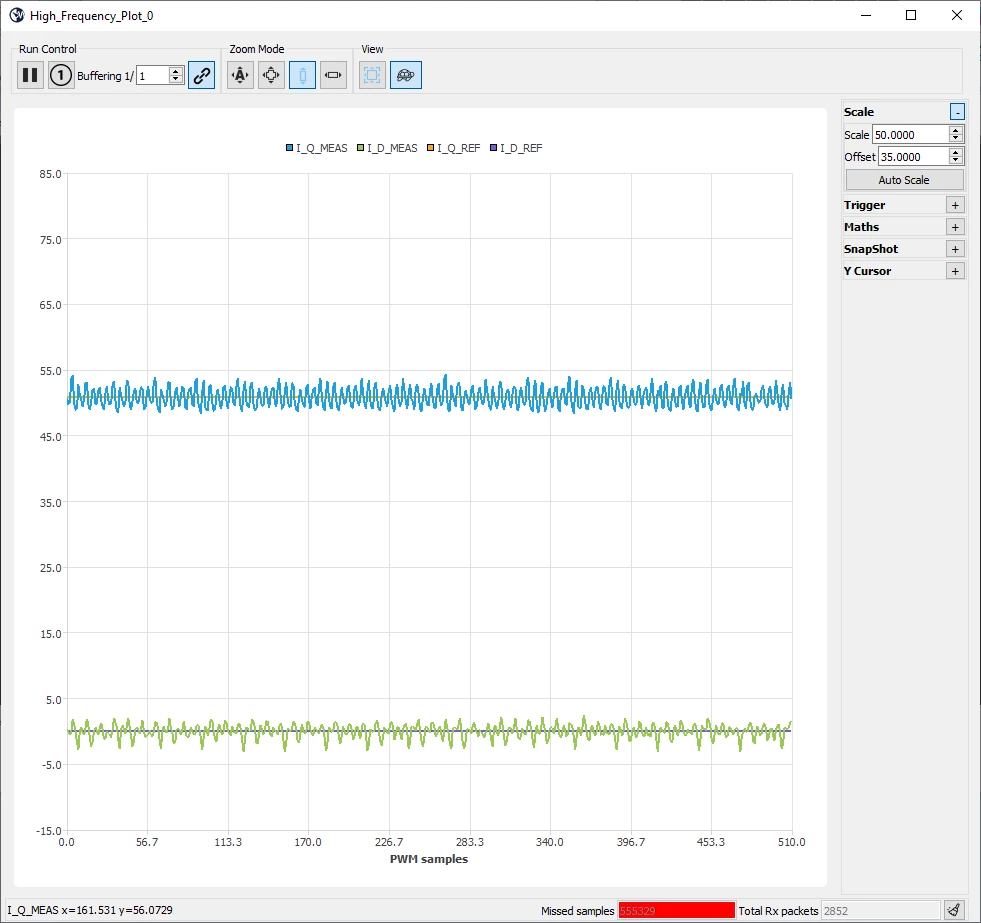Decrease the Offset value with the down arrow
Viewport: 981px width, 923px height.
(955, 161)
